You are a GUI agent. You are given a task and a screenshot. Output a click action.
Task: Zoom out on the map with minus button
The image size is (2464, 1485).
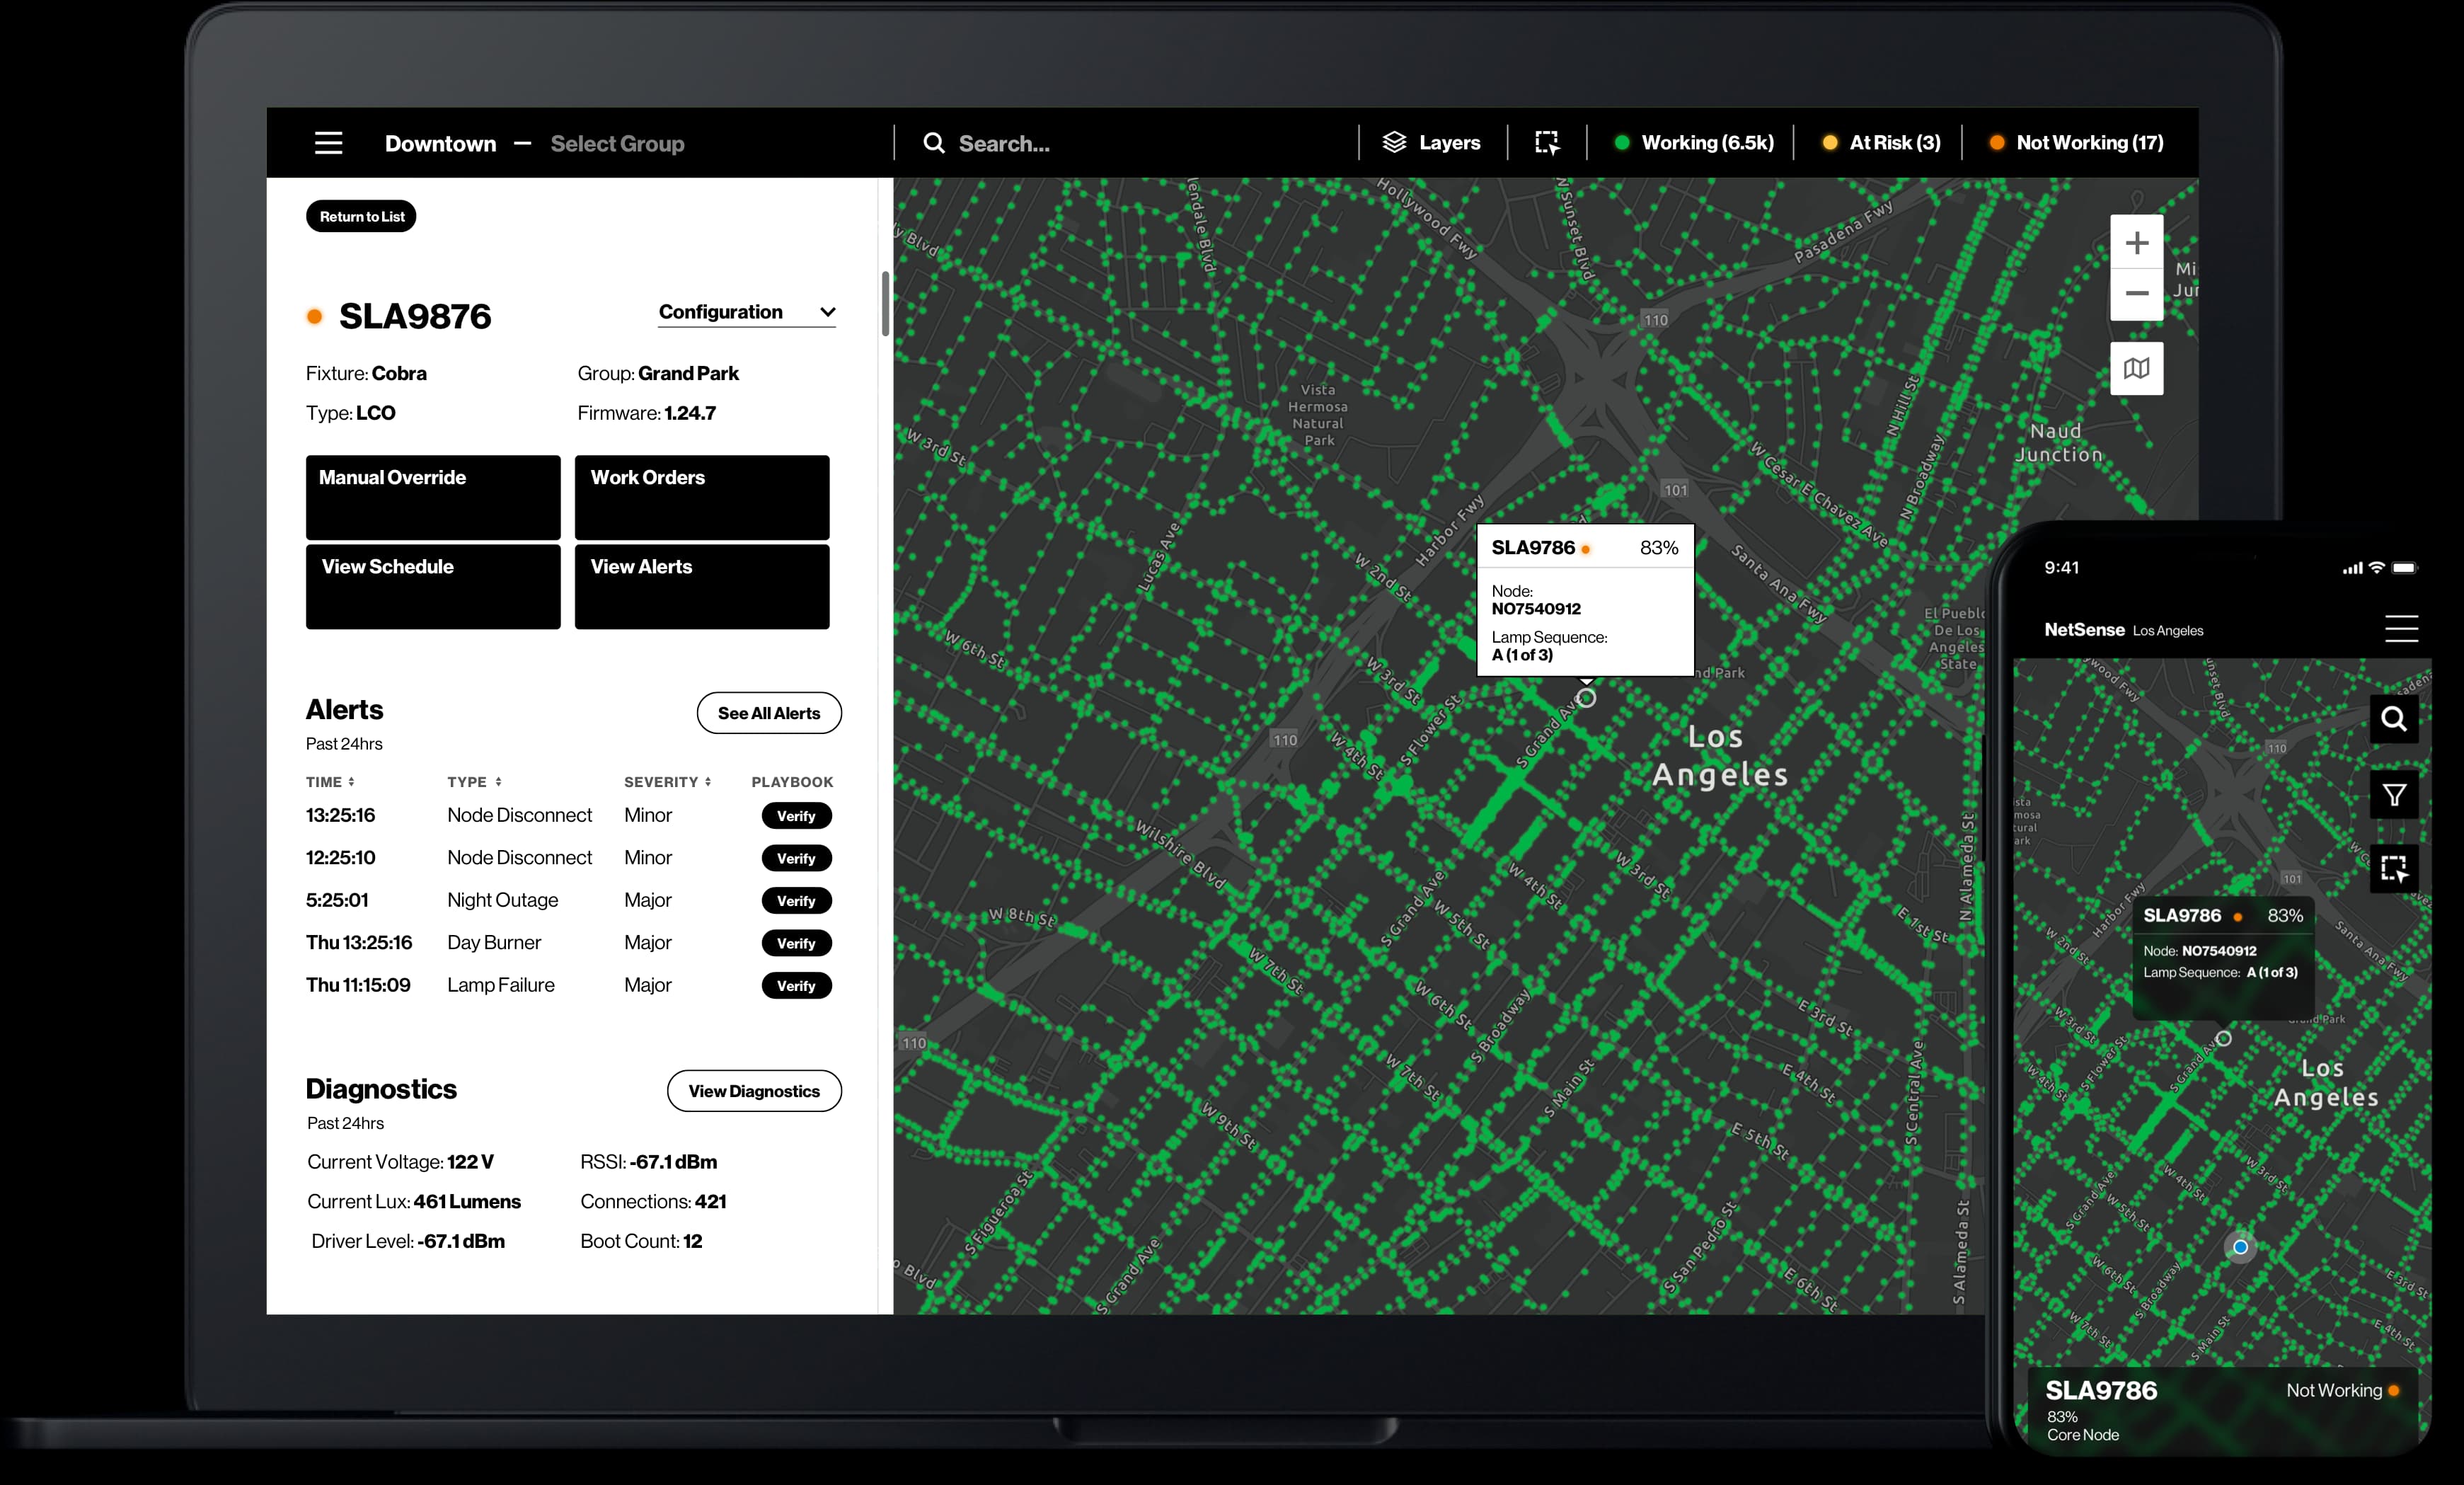(x=2136, y=294)
